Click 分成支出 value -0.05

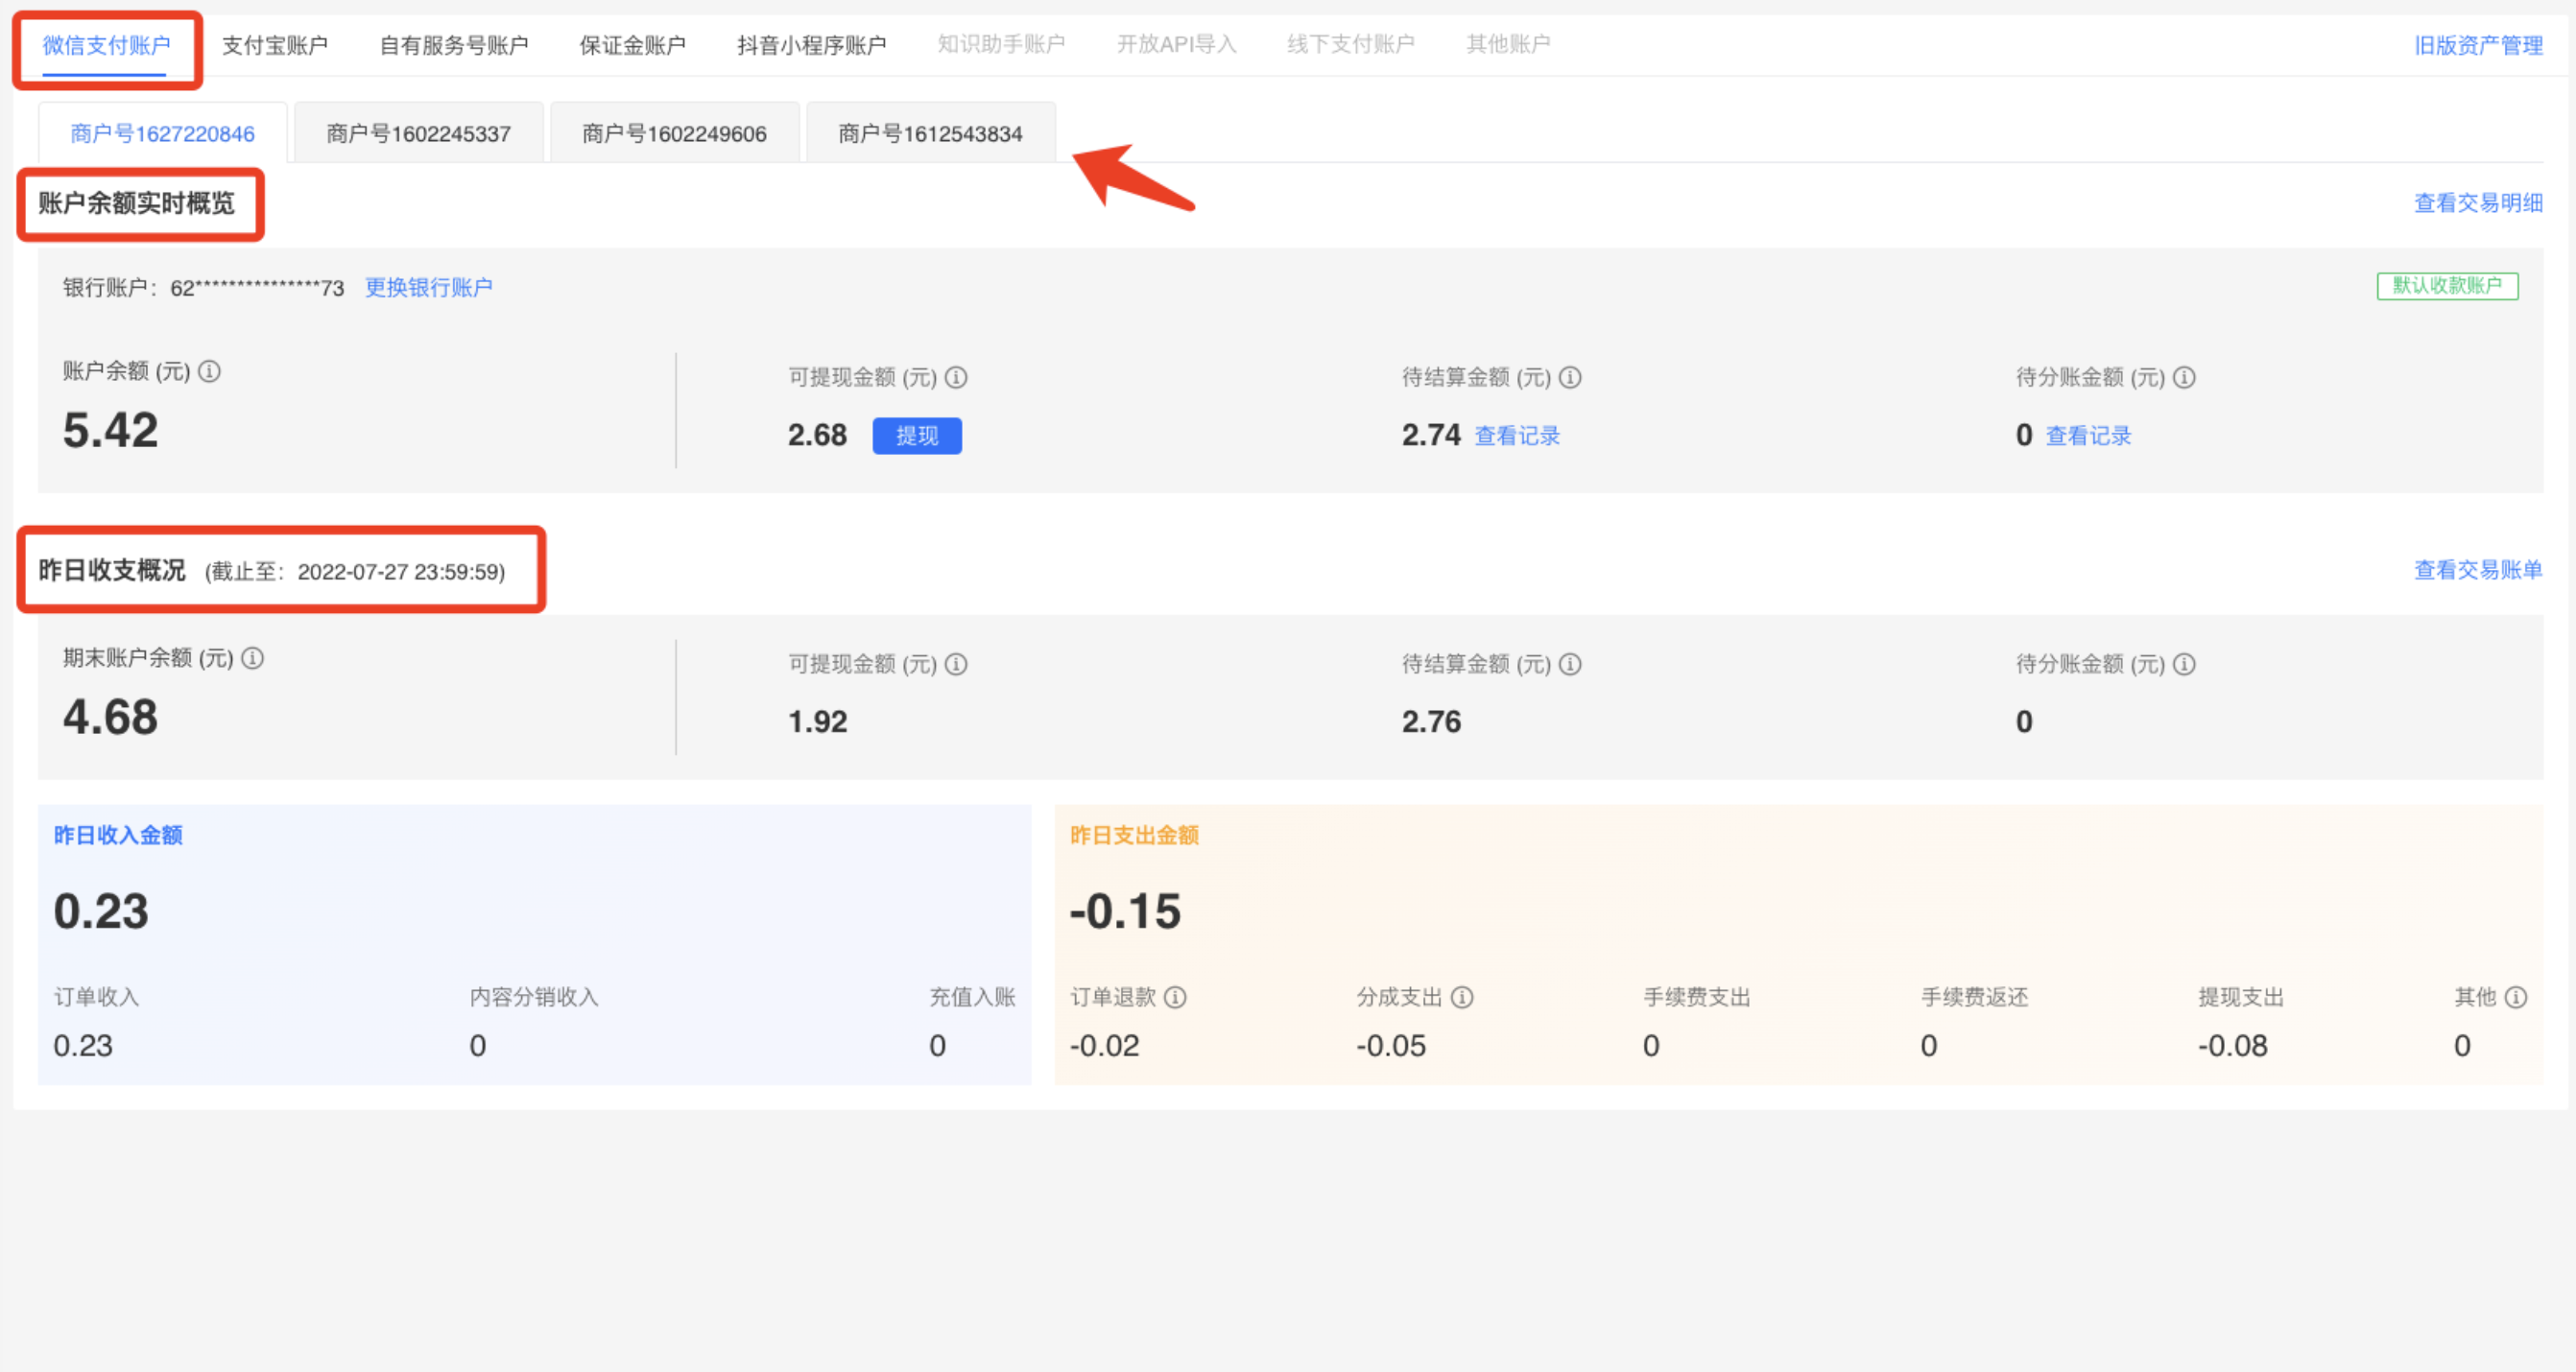click(1391, 1047)
